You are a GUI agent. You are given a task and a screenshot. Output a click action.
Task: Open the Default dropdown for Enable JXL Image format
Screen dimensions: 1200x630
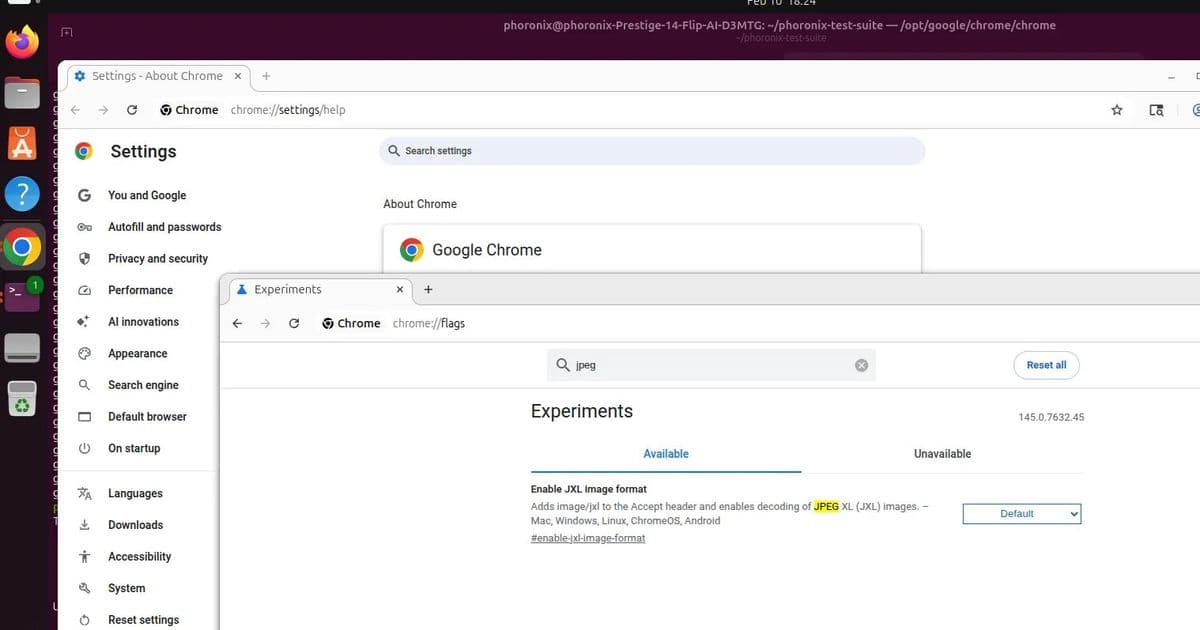1022,513
